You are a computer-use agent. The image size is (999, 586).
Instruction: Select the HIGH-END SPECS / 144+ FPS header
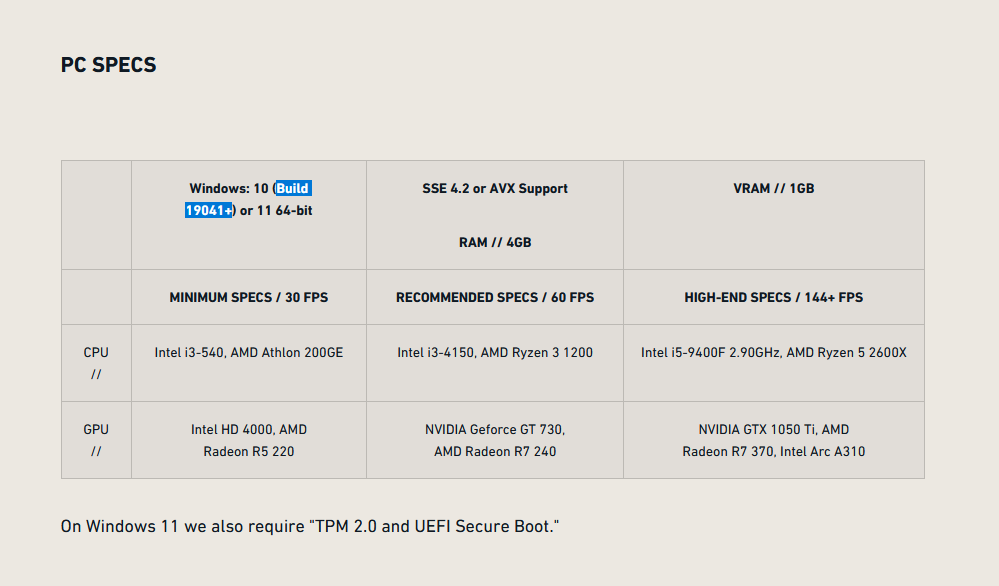click(x=773, y=297)
